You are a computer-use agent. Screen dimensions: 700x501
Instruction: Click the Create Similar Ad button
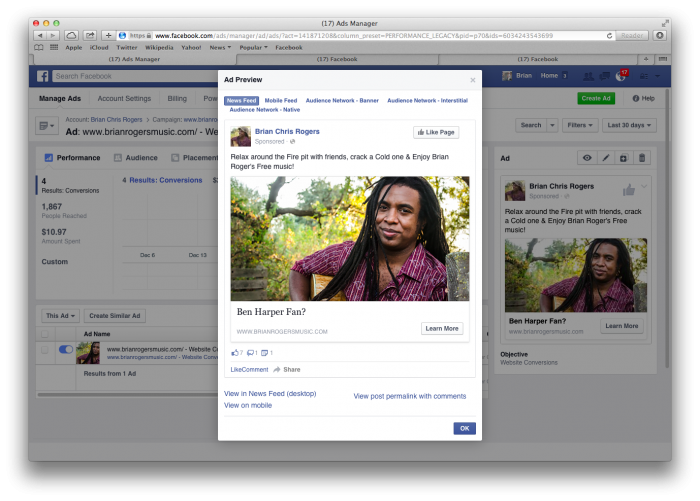click(115, 316)
